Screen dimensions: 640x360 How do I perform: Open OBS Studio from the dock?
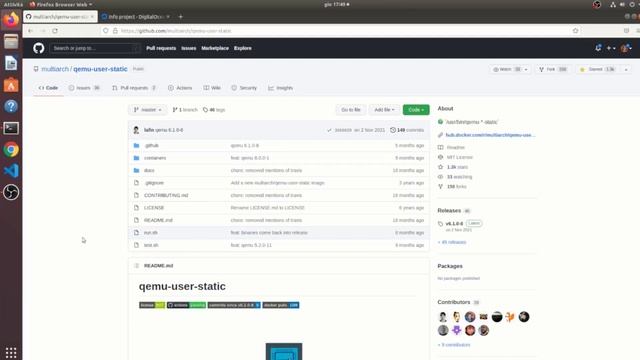[x=11, y=192]
